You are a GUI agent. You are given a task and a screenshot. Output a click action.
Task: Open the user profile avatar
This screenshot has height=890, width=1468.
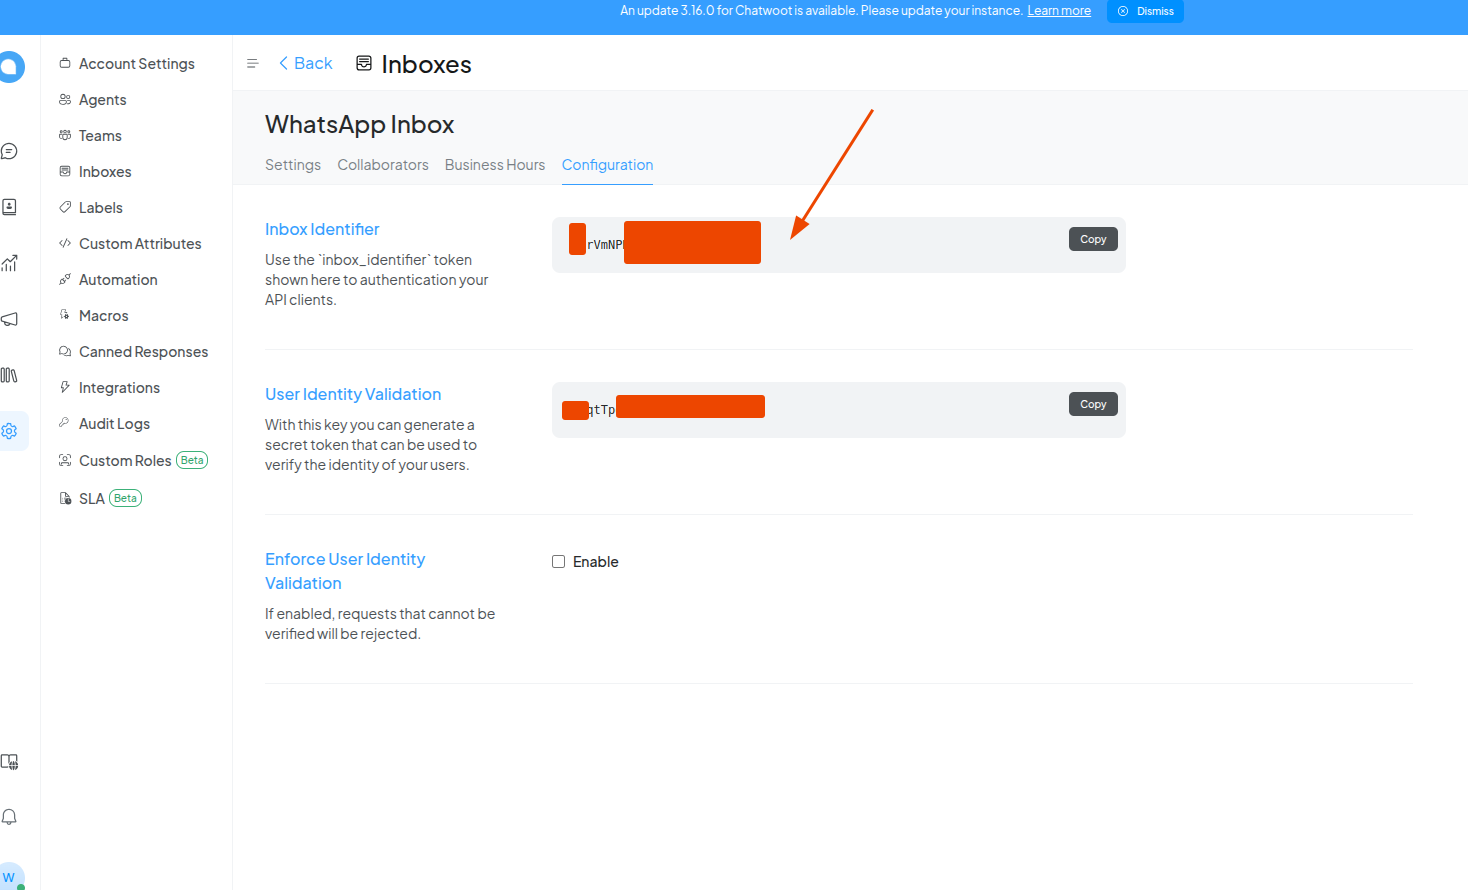(x=10, y=876)
